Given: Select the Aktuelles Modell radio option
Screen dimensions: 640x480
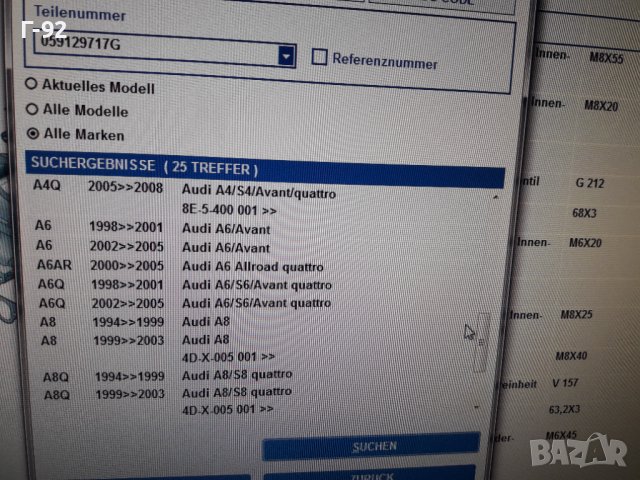Looking at the screenshot, I should tap(31, 84).
